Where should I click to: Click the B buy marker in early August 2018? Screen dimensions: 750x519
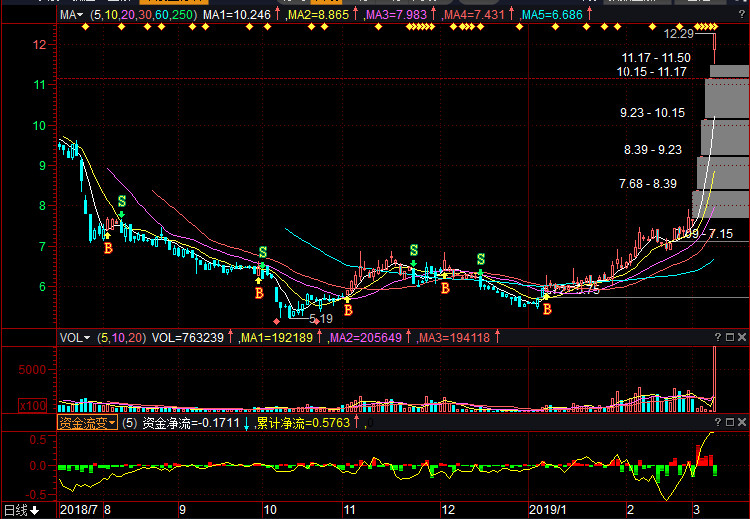[109, 248]
